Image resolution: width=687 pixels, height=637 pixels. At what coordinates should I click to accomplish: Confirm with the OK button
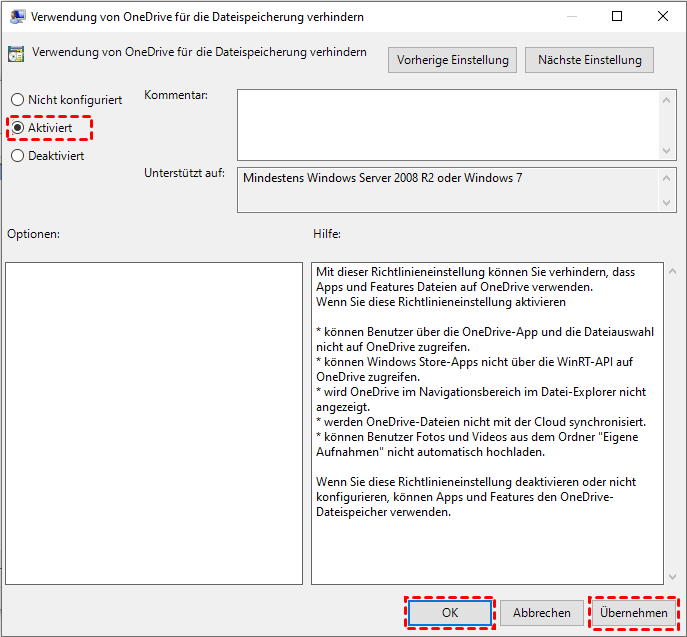(x=450, y=612)
